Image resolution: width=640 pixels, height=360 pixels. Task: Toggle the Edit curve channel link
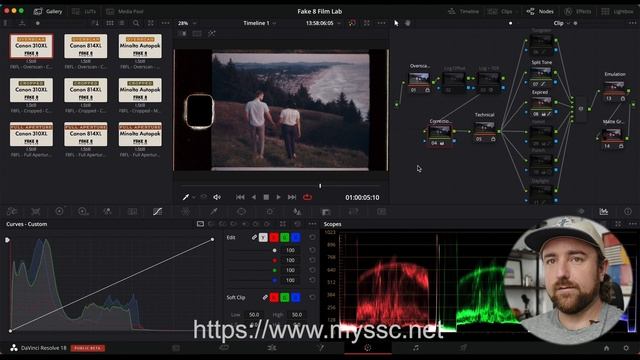click(x=254, y=237)
